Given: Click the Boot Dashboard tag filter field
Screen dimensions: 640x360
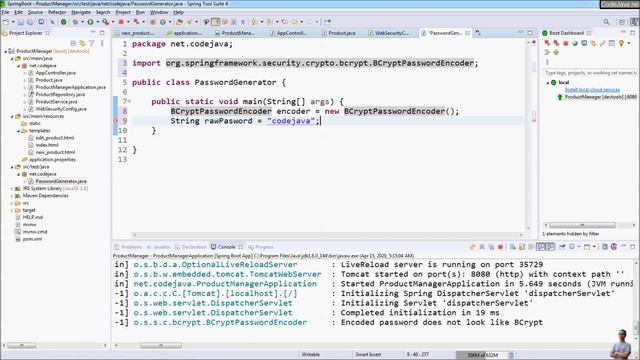Looking at the screenshot, I should 590,73.
